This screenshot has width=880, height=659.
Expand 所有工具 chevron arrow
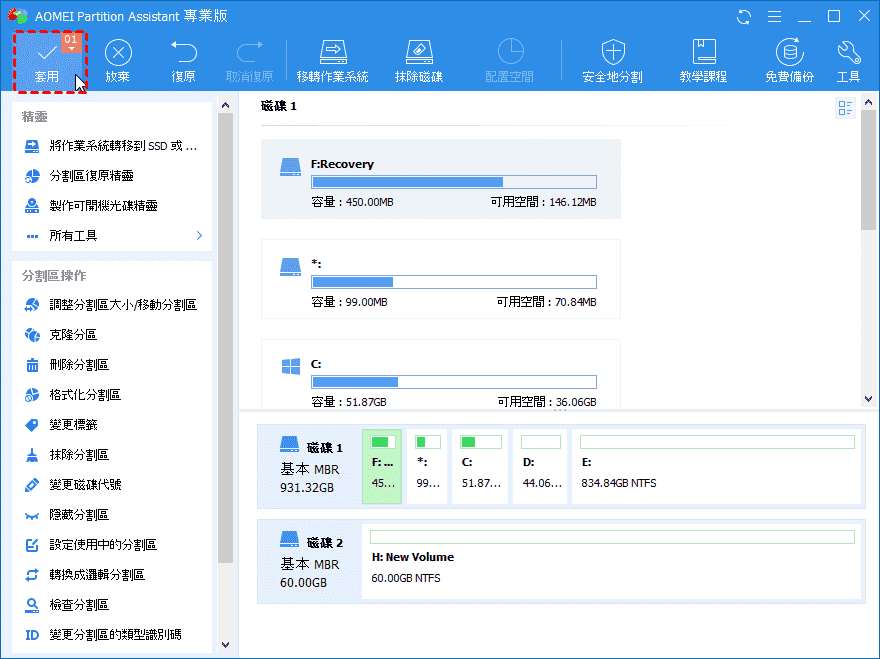[199, 235]
